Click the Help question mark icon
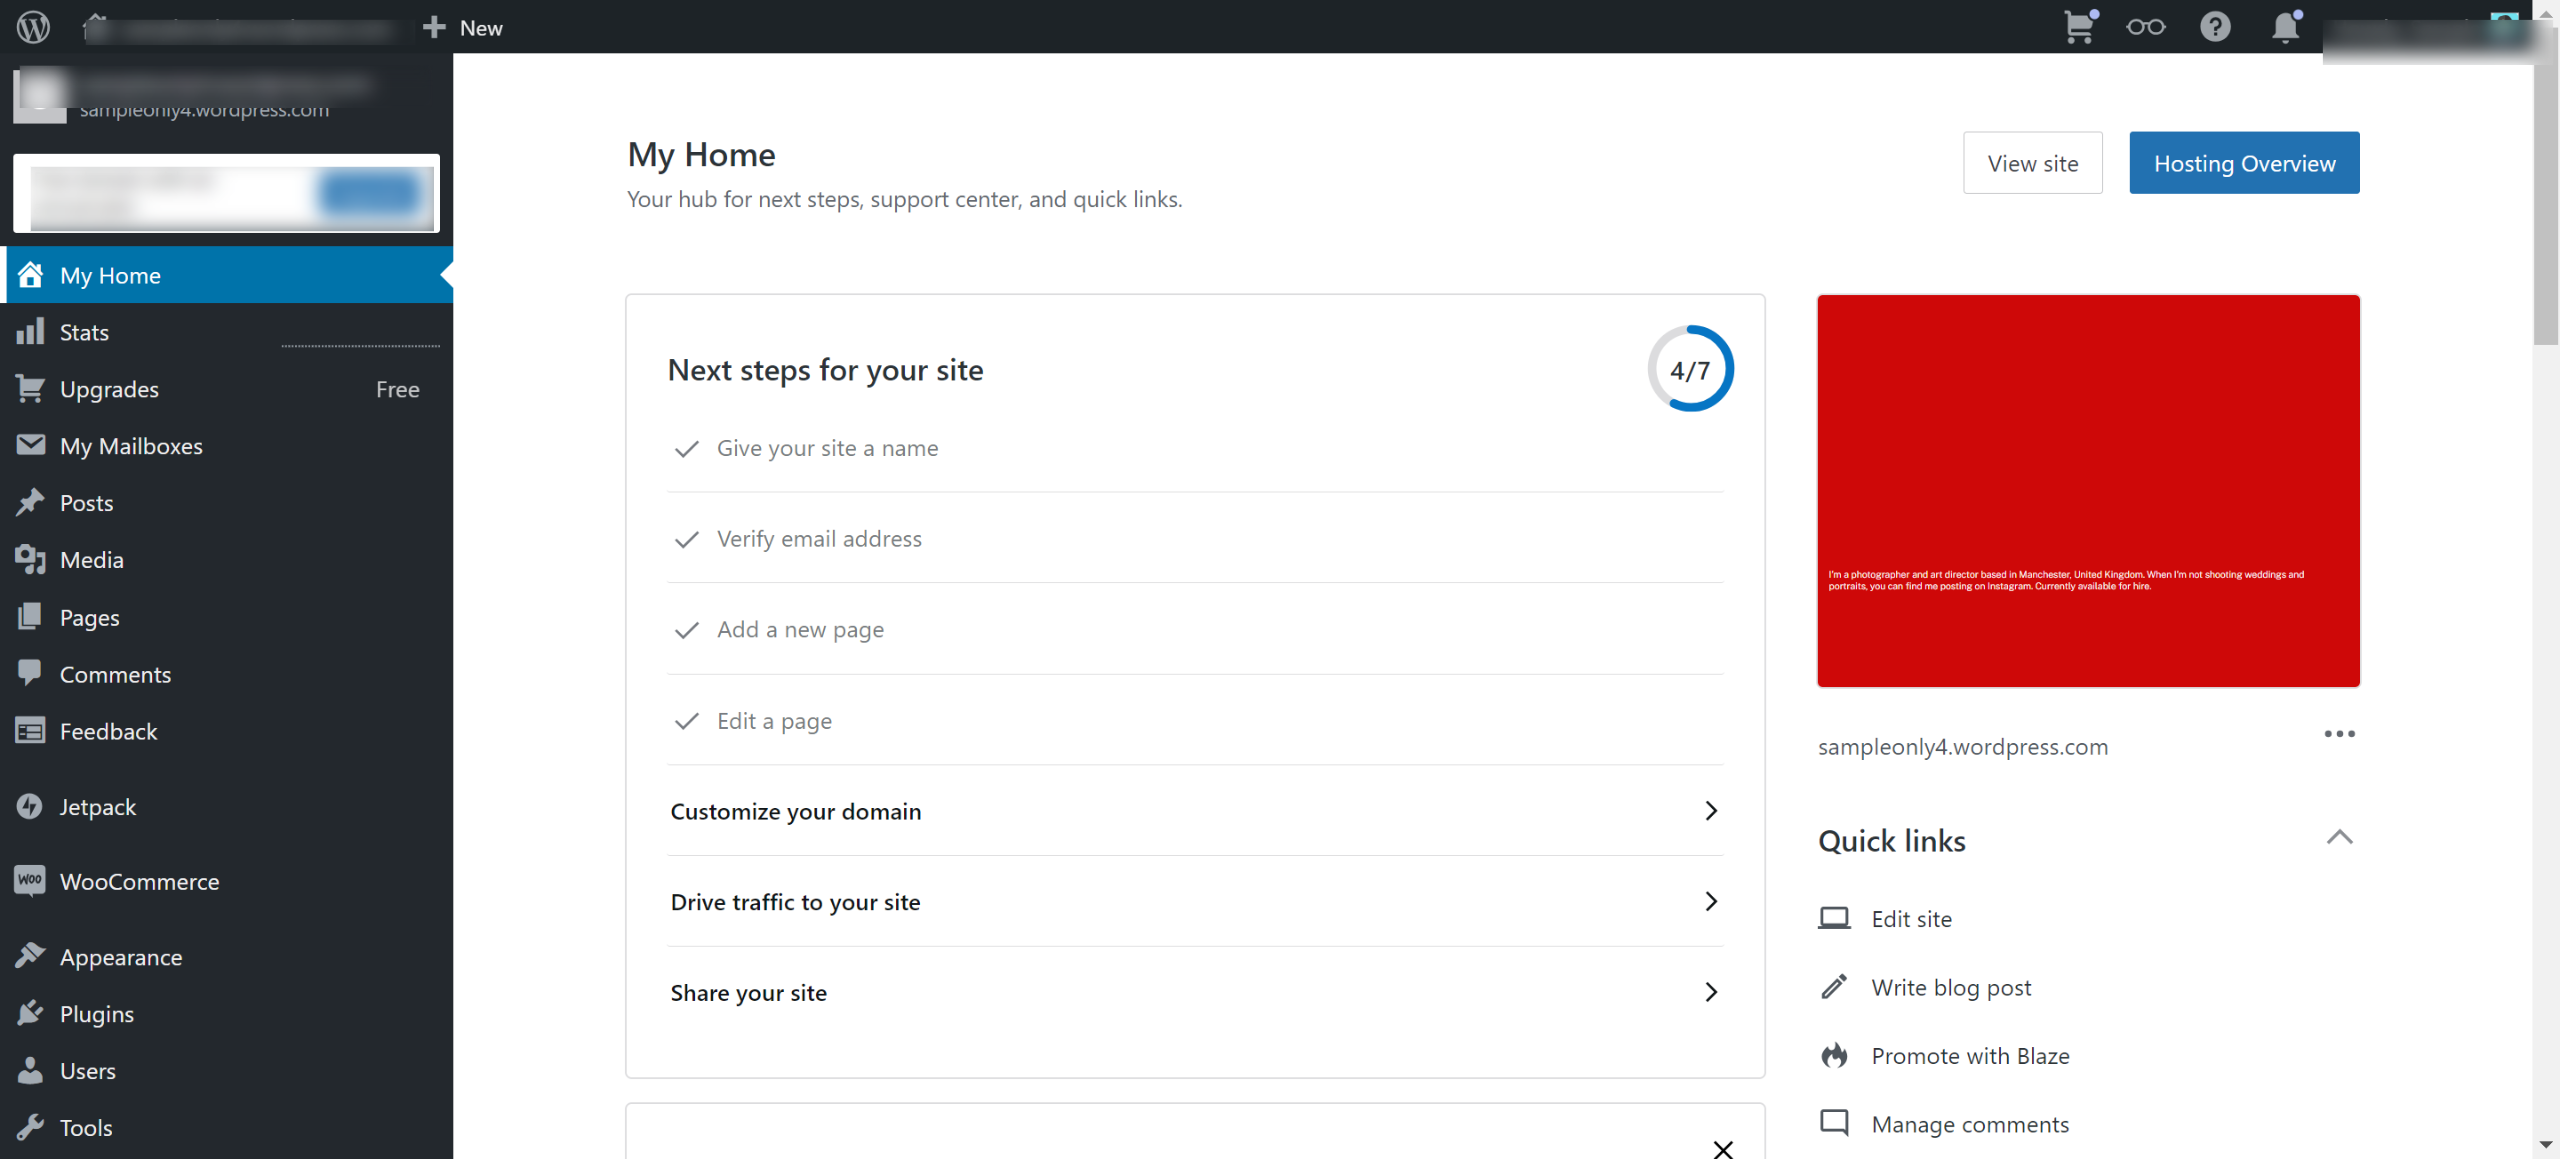2560x1159 pixels. 2215,27
